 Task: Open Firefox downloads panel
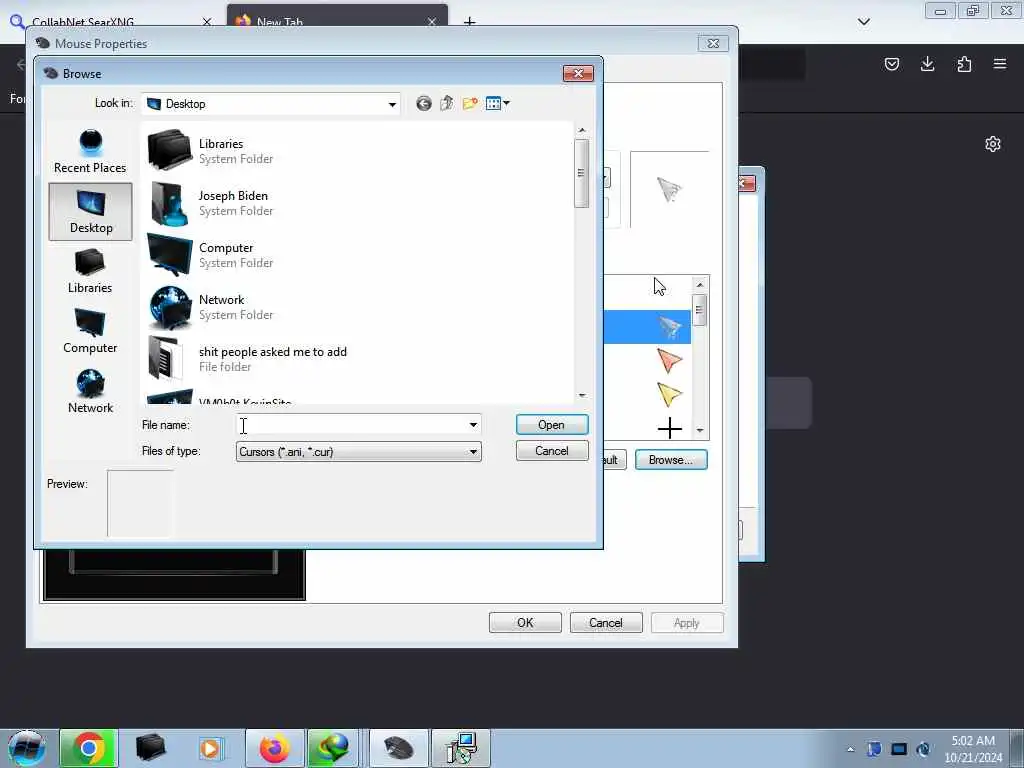pyautogui.click(x=927, y=64)
